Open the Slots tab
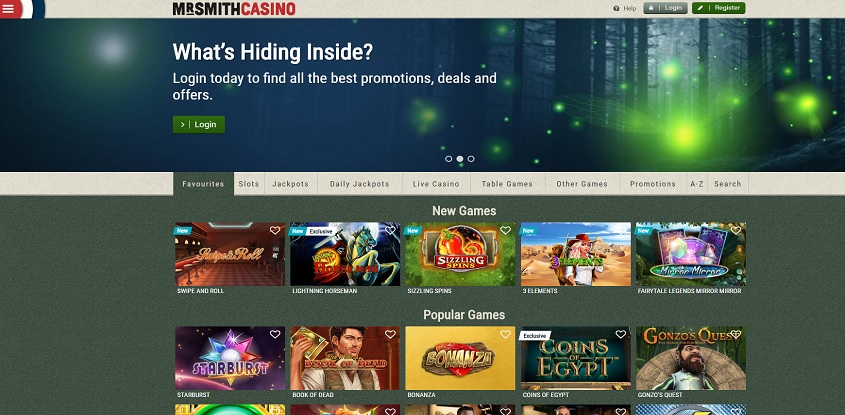The image size is (845, 415). point(249,184)
